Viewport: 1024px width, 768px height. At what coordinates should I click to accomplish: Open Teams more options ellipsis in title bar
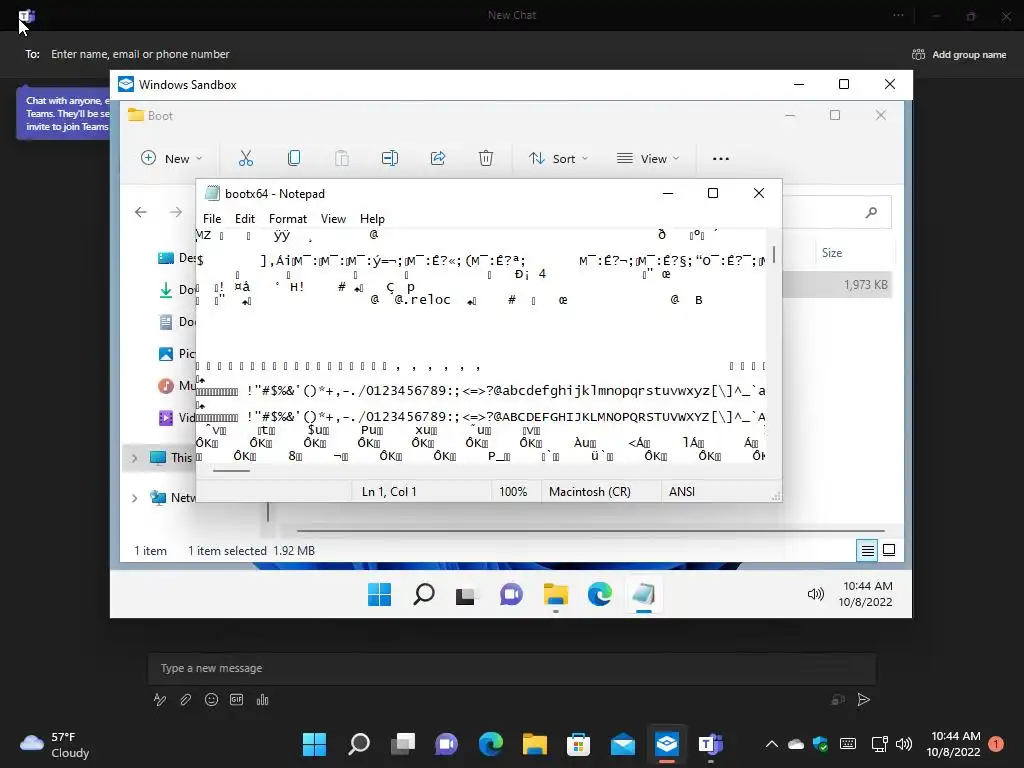(x=899, y=15)
